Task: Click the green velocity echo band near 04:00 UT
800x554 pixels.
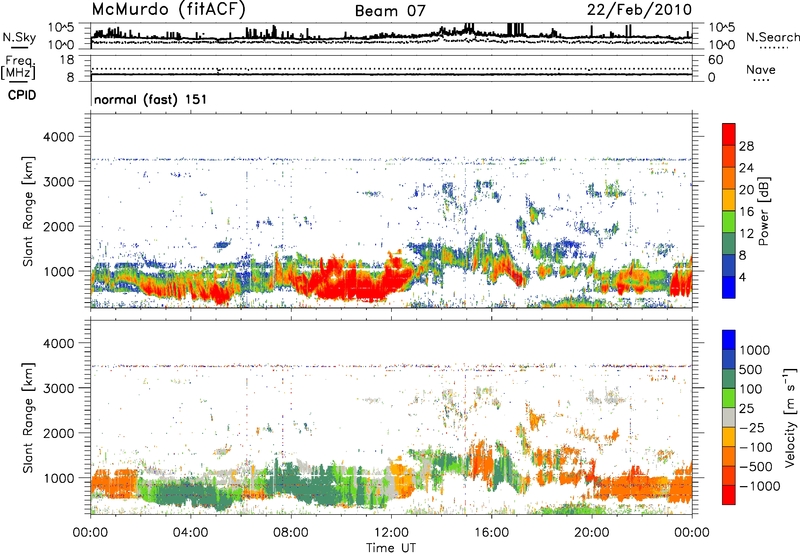Action: point(189,491)
